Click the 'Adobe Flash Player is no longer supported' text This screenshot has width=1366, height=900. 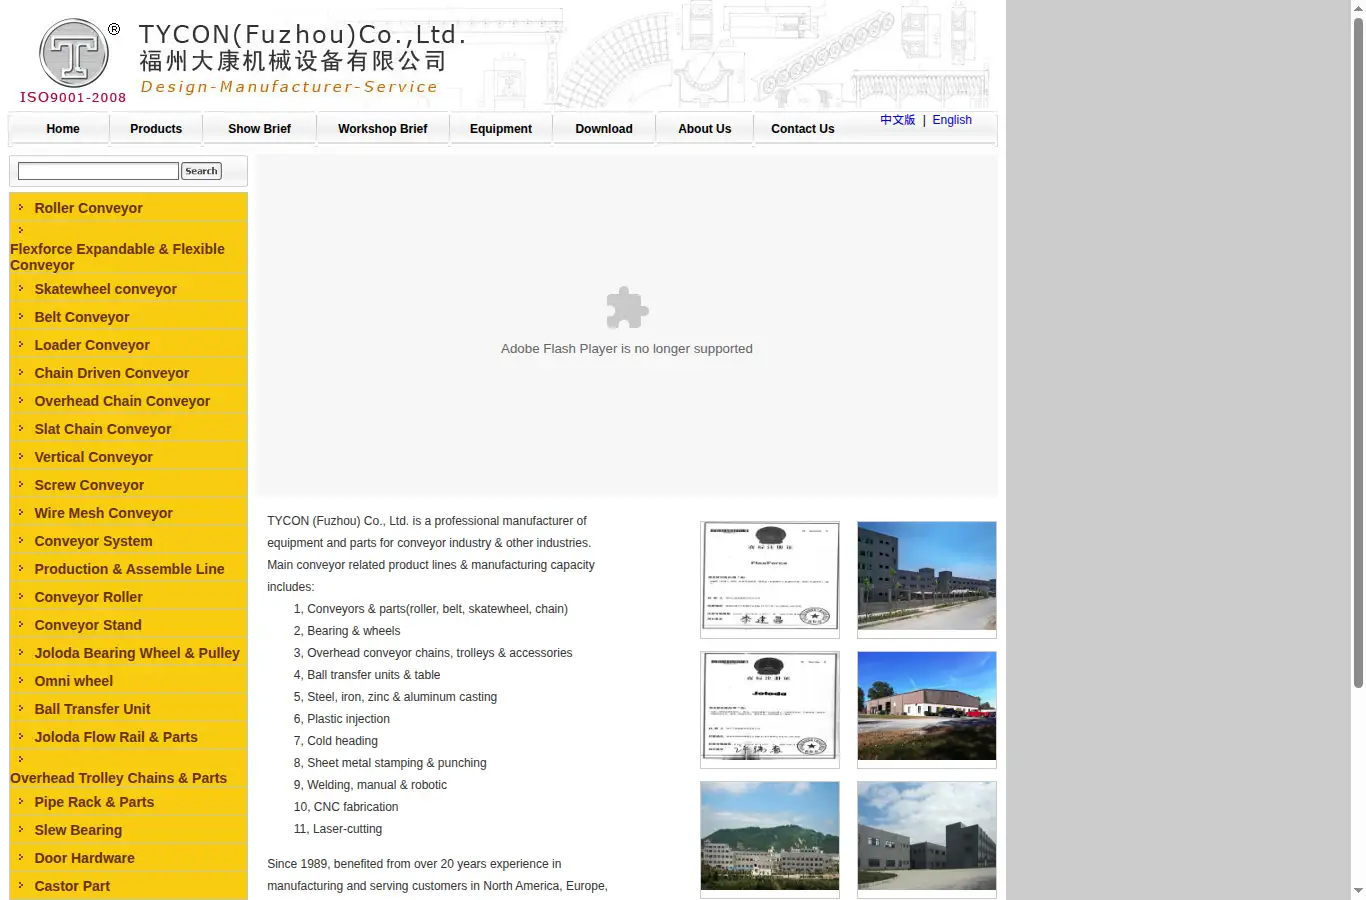pyautogui.click(x=627, y=349)
